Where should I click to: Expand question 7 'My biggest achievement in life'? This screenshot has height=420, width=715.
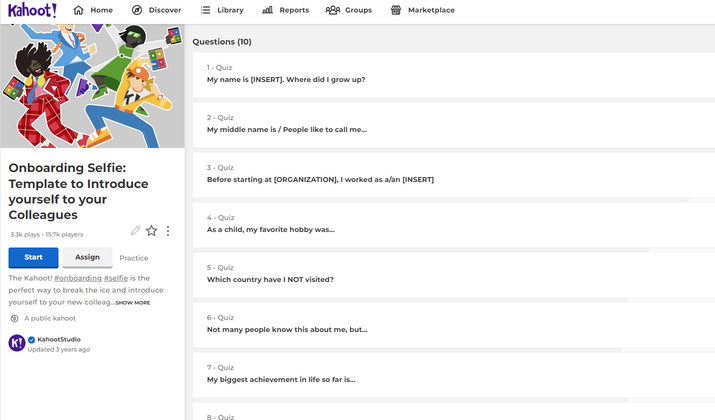pyautogui.click(x=454, y=375)
